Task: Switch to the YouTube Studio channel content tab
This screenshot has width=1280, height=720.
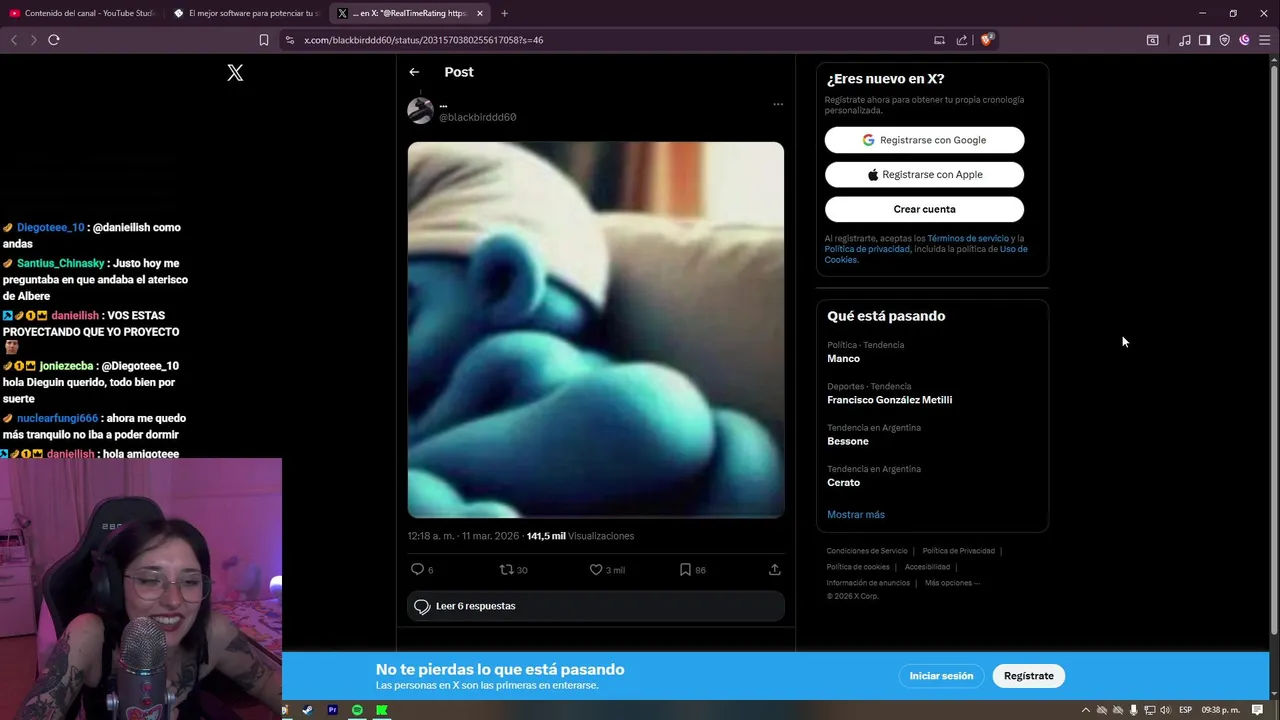Action: point(82,13)
